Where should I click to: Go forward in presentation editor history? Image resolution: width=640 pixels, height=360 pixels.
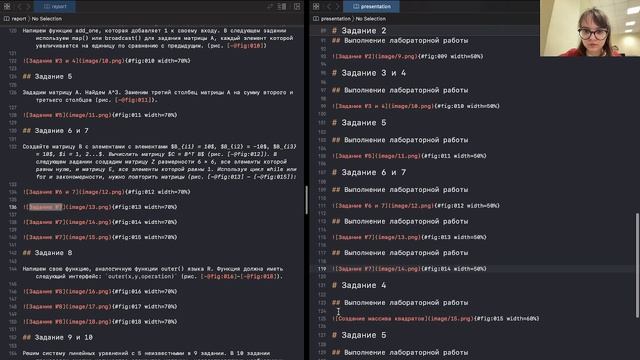(x=338, y=7)
